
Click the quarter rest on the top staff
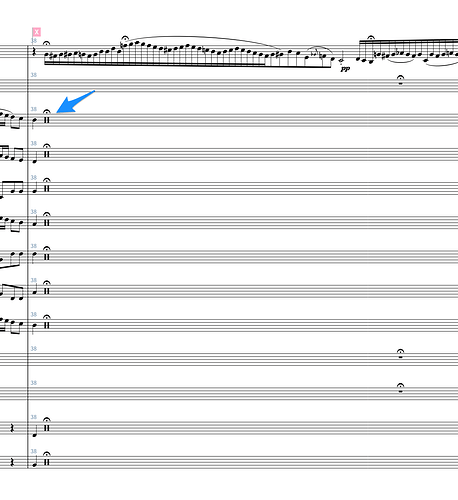tap(34, 52)
